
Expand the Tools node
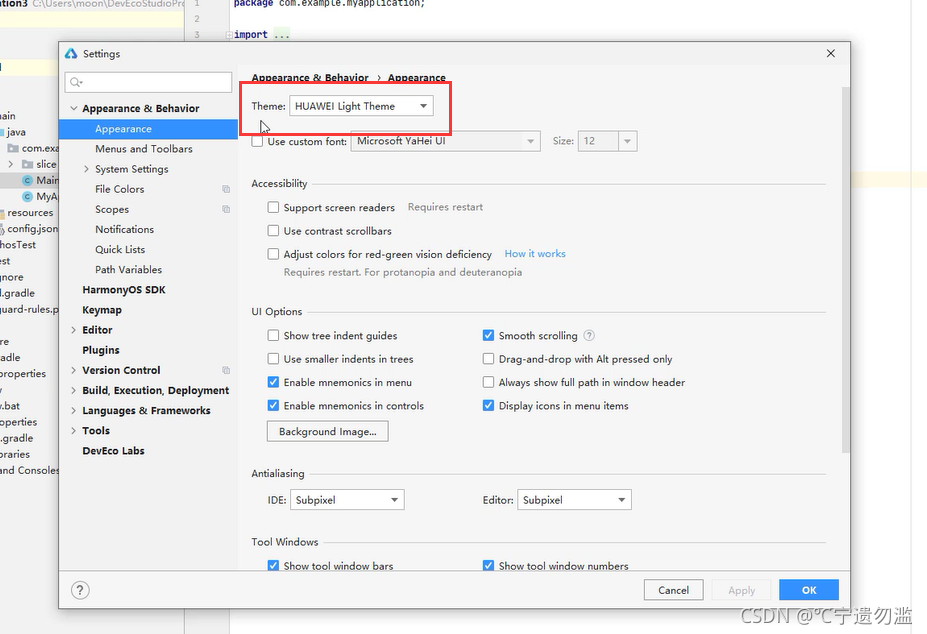coord(73,431)
